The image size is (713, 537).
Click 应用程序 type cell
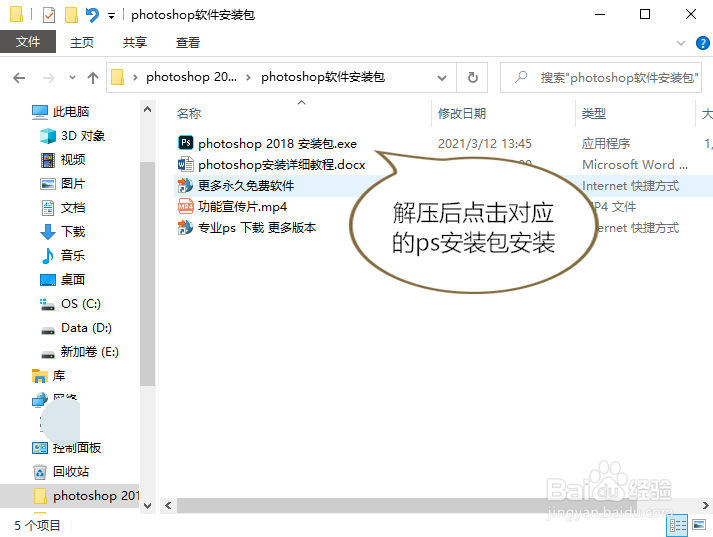pos(606,144)
